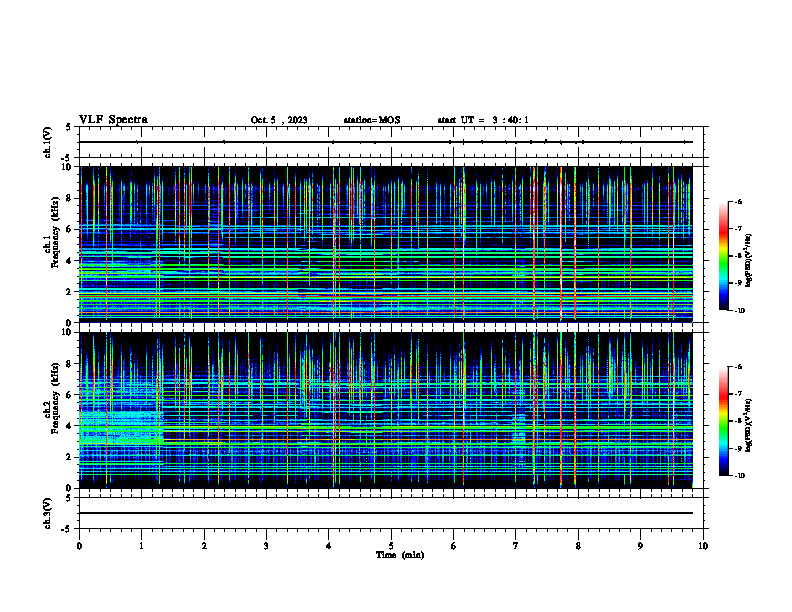Click the "ch.1(V)" waveform axis label
Screen dimensions: 792x612
pos(47,142)
